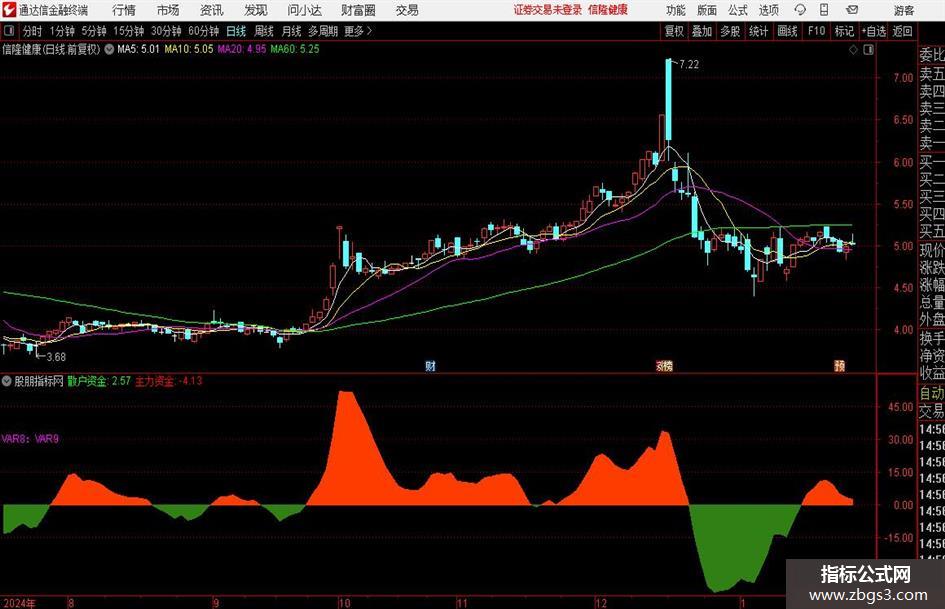The image size is (945, 609).
Task: Click the mobile phone icon in title bar
Action: 824,10
